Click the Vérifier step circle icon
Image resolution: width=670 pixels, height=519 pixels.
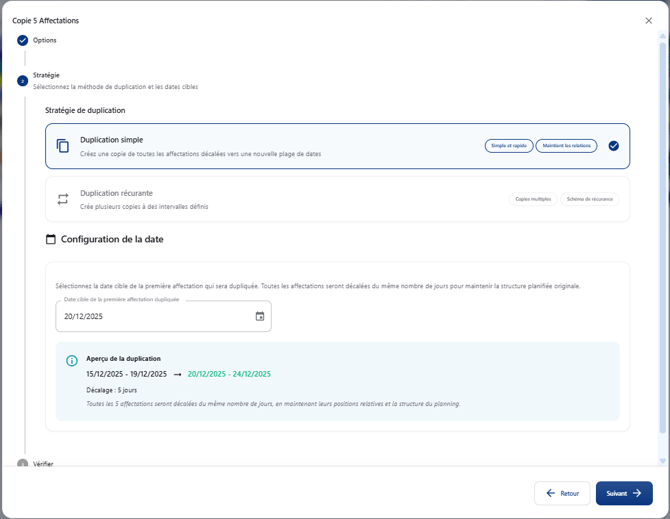click(x=22, y=464)
